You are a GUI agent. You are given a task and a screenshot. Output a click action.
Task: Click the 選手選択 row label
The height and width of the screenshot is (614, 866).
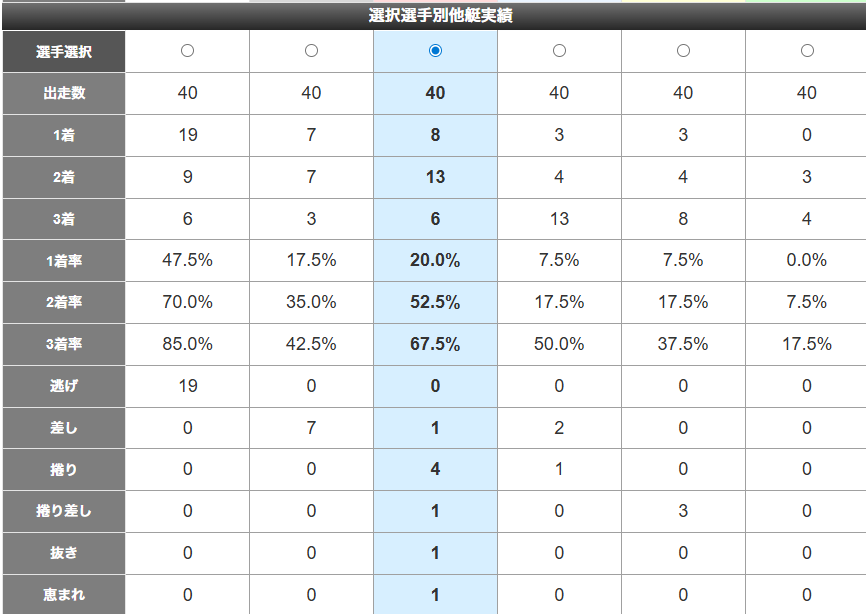pyautogui.click(x=64, y=51)
